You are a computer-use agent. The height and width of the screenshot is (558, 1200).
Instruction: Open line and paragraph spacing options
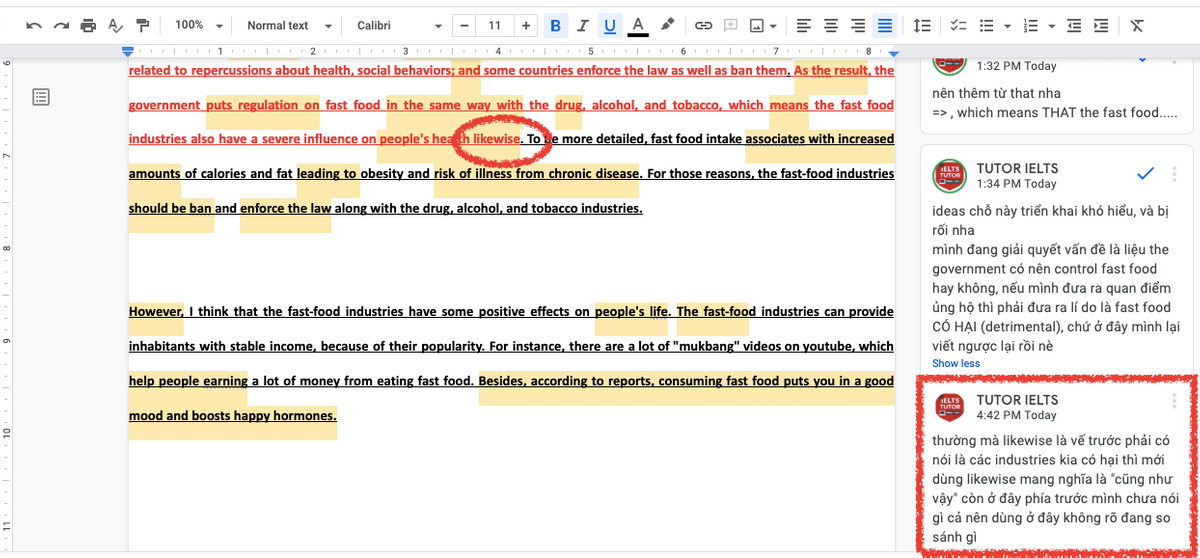[x=923, y=25]
